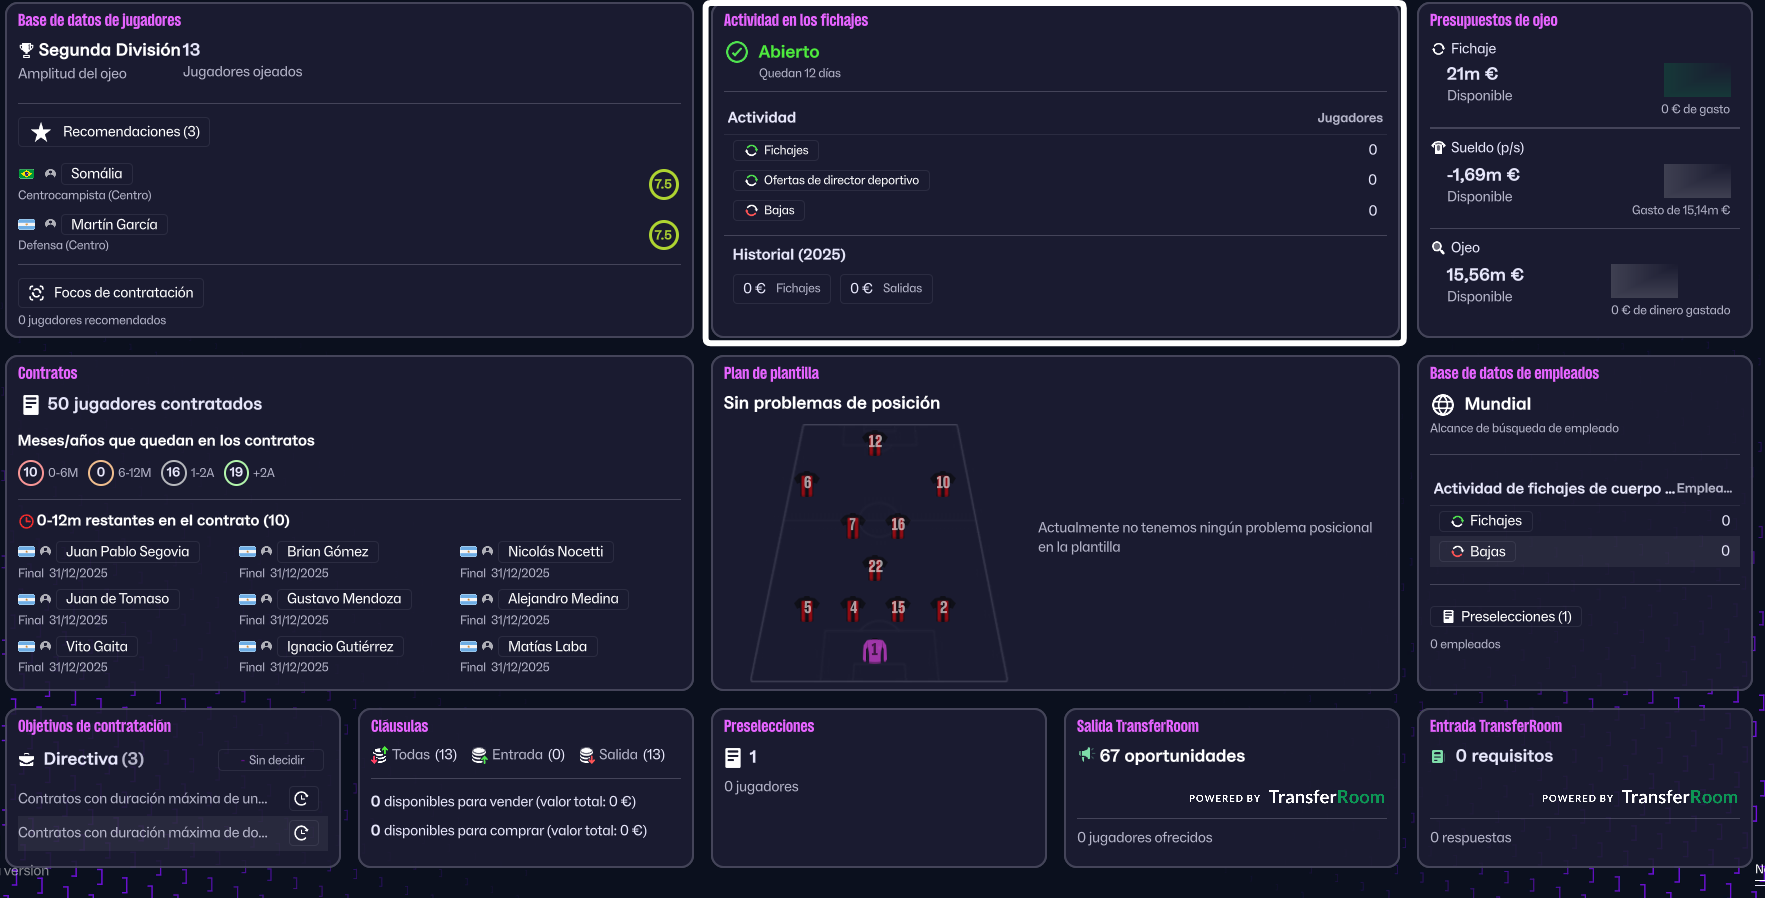Click clock icon on first board objective
Image resolution: width=1765 pixels, height=898 pixels.
(301, 798)
